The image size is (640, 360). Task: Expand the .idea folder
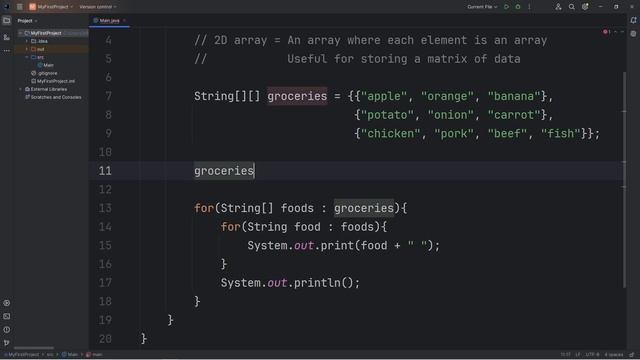27,41
